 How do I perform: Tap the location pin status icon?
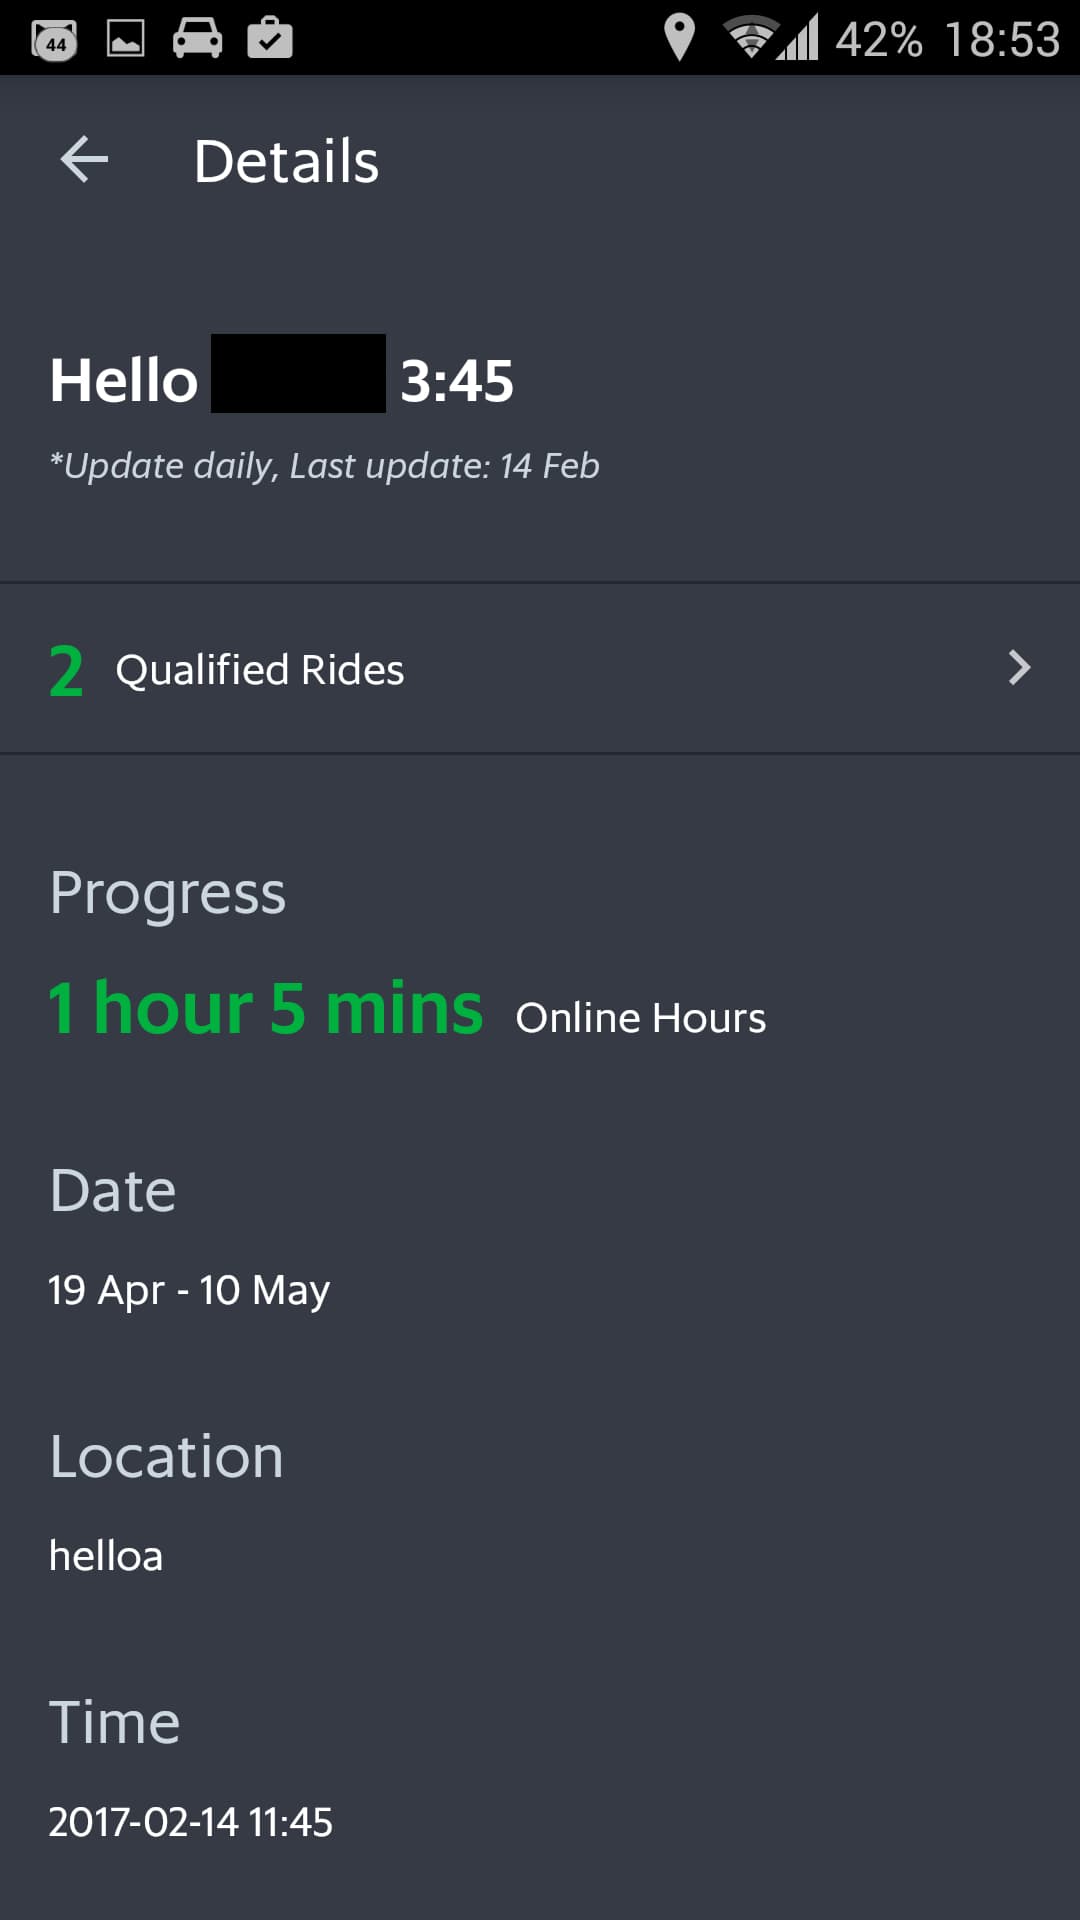pyautogui.click(x=679, y=38)
